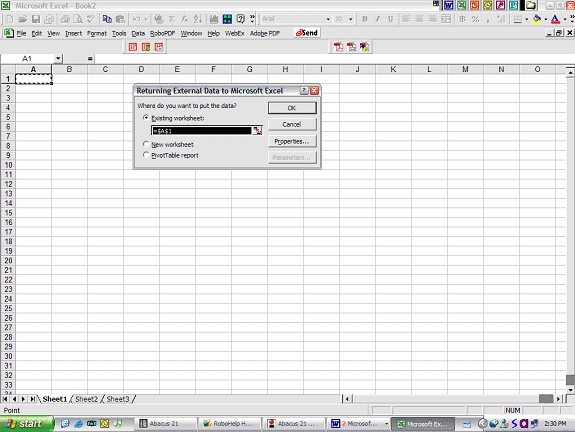Open the Properties... button
The image size is (575, 432).
tap(292, 141)
